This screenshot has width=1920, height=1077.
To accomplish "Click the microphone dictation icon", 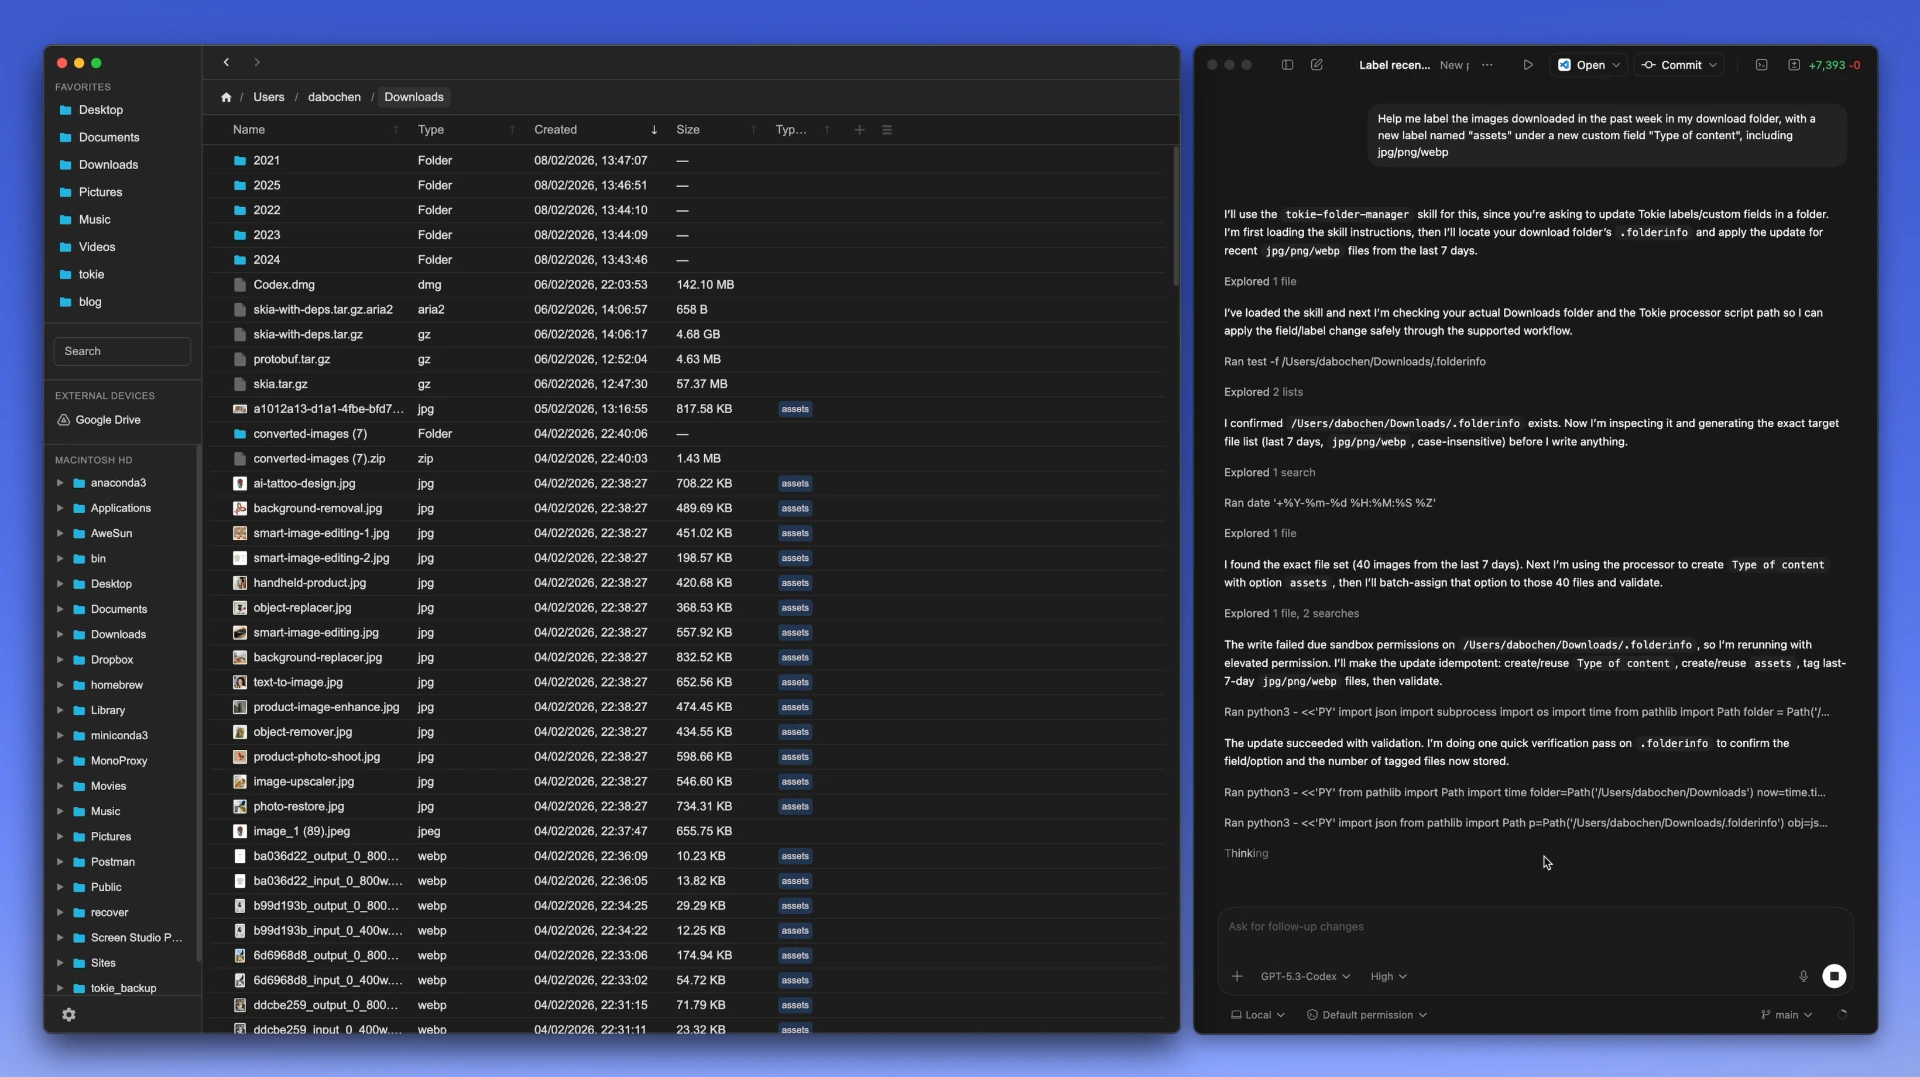I will [x=1803, y=976].
